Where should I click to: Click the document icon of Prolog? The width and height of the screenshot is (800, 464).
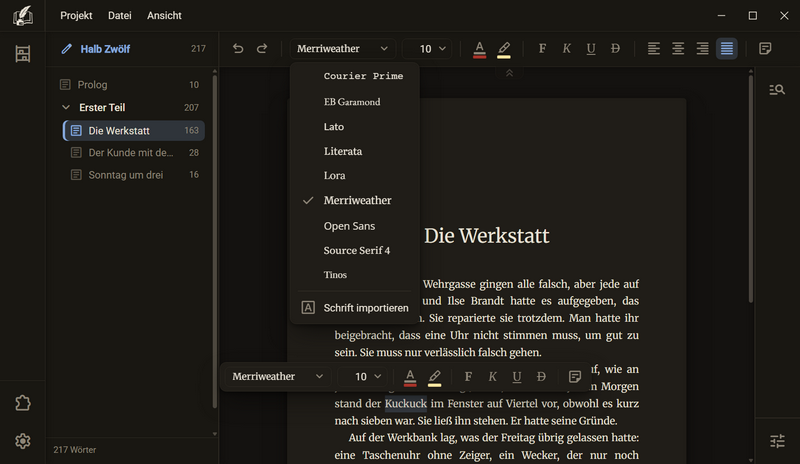click(x=65, y=84)
